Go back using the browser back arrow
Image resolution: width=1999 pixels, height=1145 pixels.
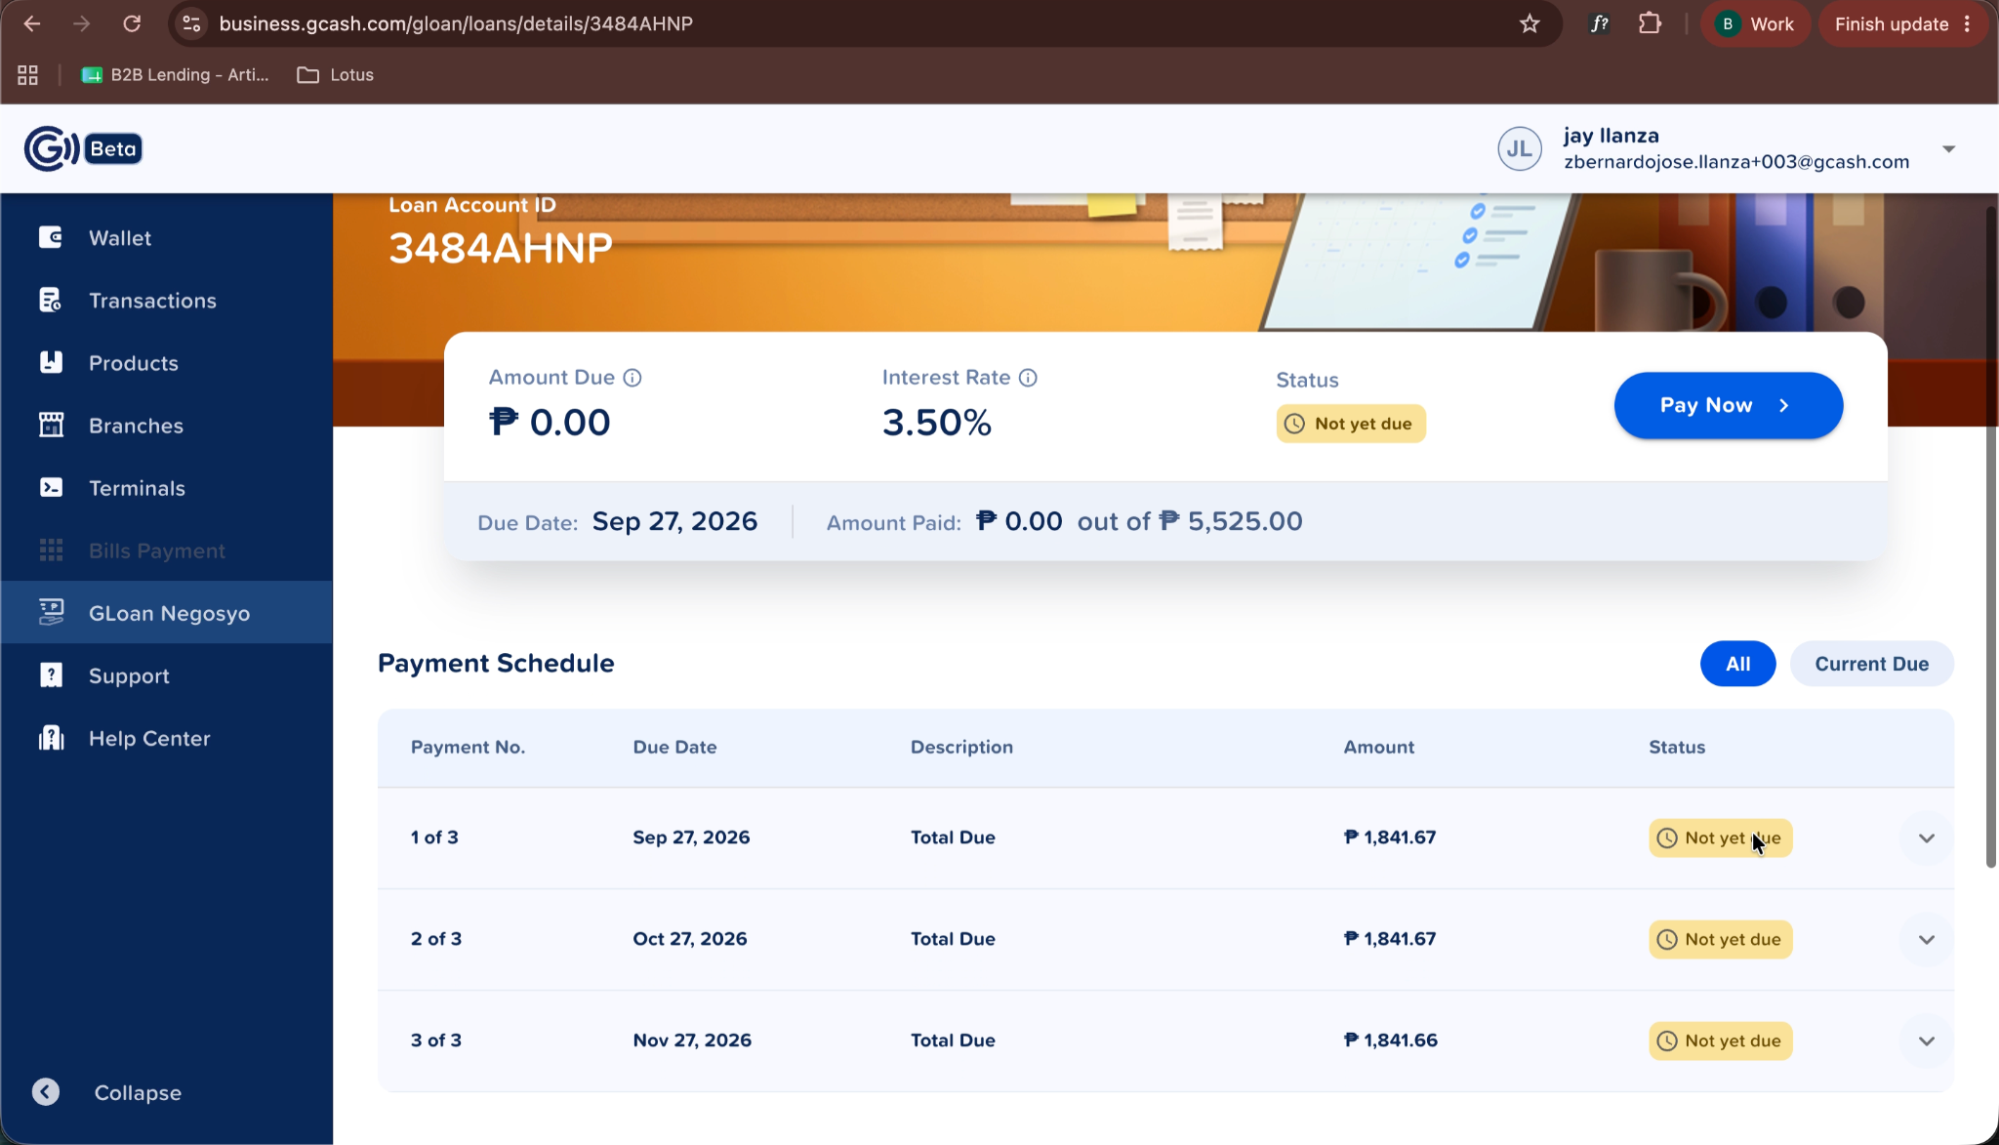32,24
